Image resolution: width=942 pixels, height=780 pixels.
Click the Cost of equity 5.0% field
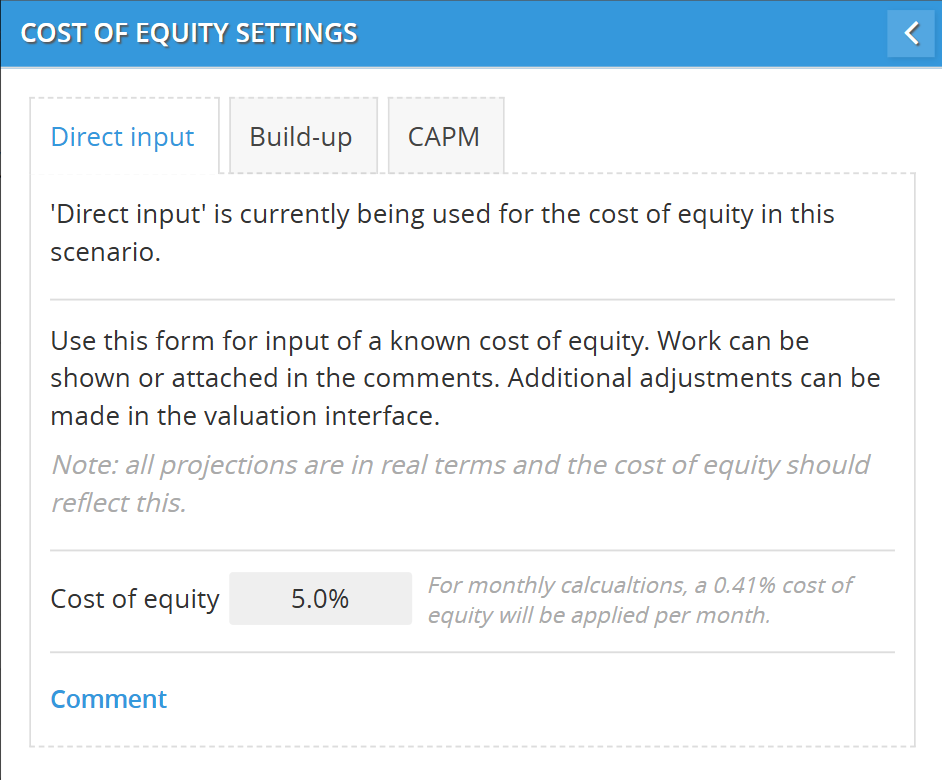[x=320, y=599]
